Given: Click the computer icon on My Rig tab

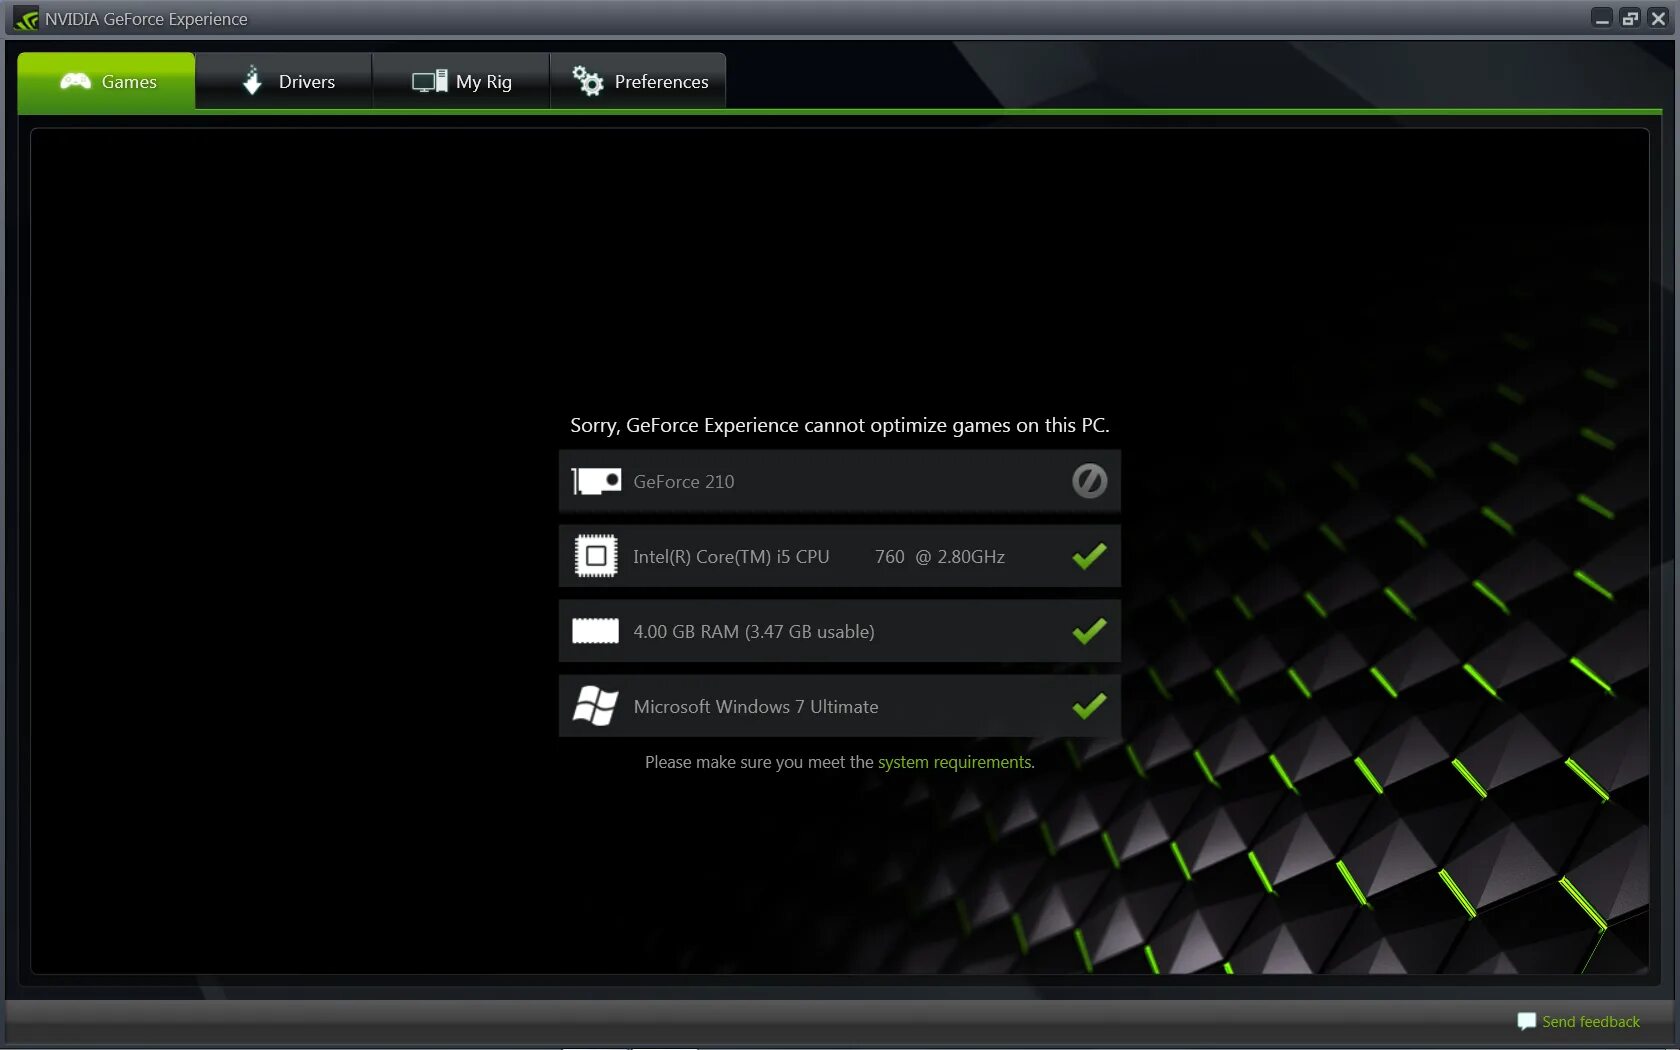Looking at the screenshot, I should point(429,81).
